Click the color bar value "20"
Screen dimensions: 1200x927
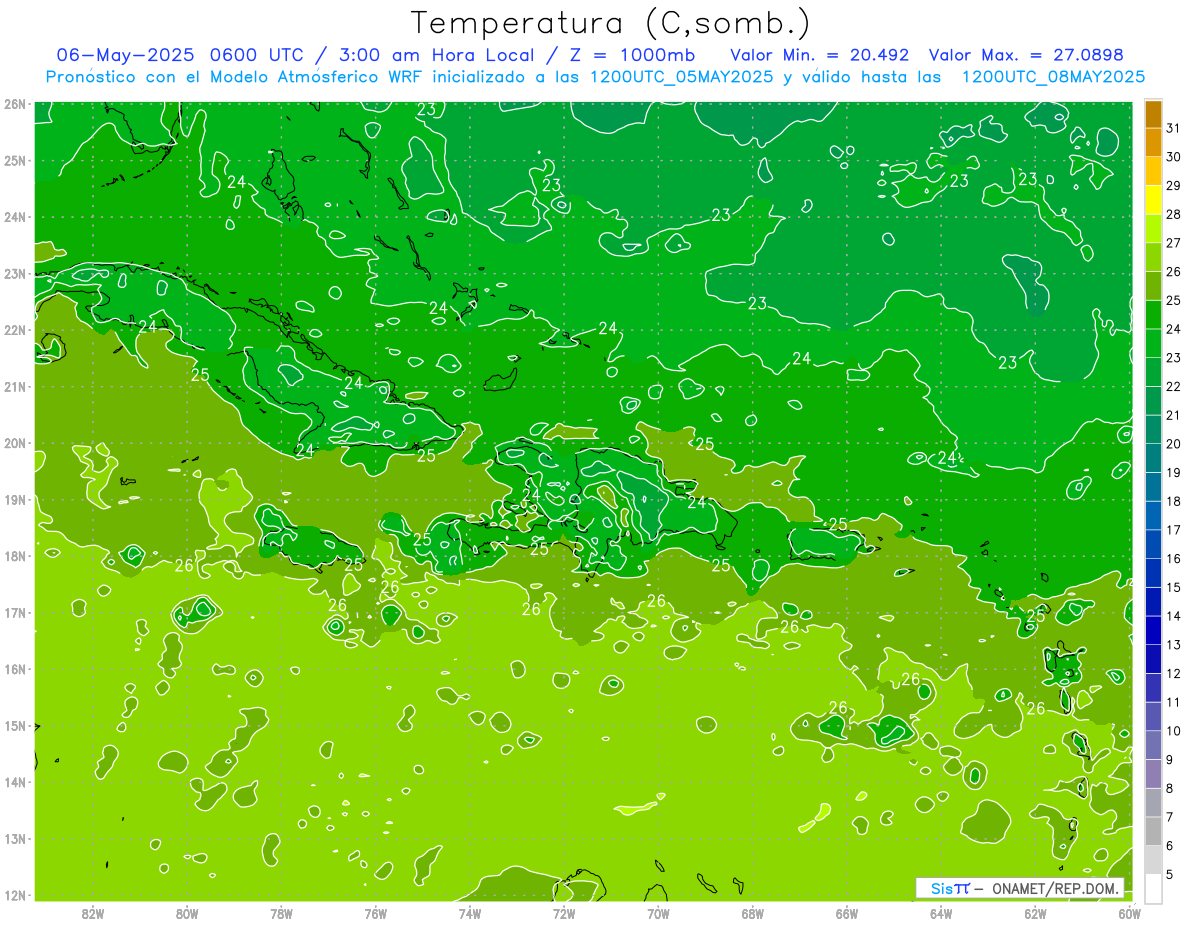tap(1173, 443)
